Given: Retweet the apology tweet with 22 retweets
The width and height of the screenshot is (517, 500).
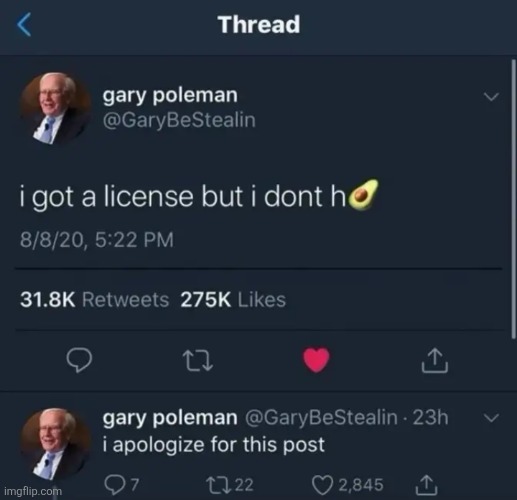Looking at the screenshot, I should [230, 485].
